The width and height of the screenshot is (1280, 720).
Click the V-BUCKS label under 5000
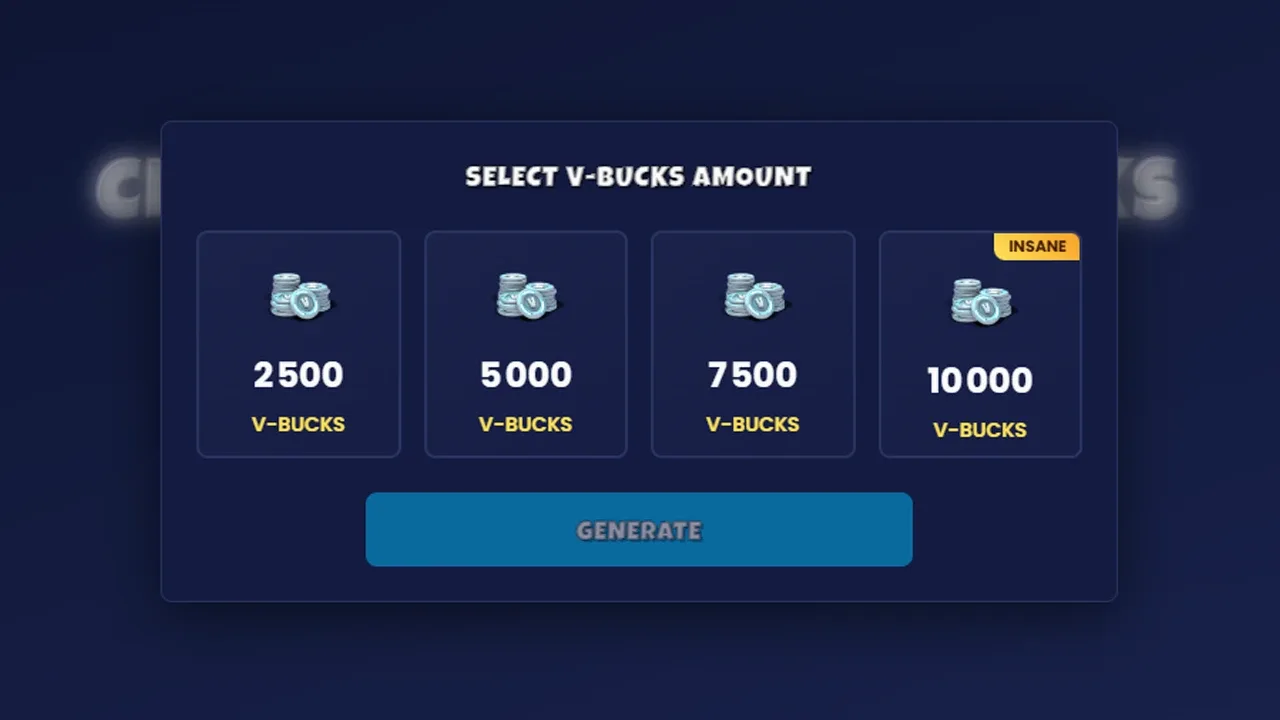(x=526, y=424)
